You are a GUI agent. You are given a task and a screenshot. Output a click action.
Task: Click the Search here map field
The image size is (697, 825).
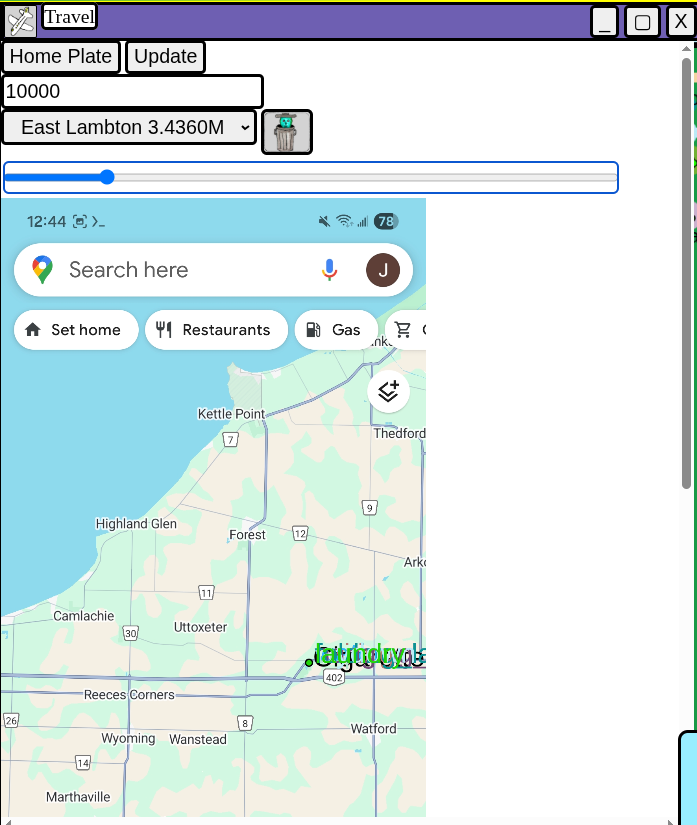click(x=180, y=270)
